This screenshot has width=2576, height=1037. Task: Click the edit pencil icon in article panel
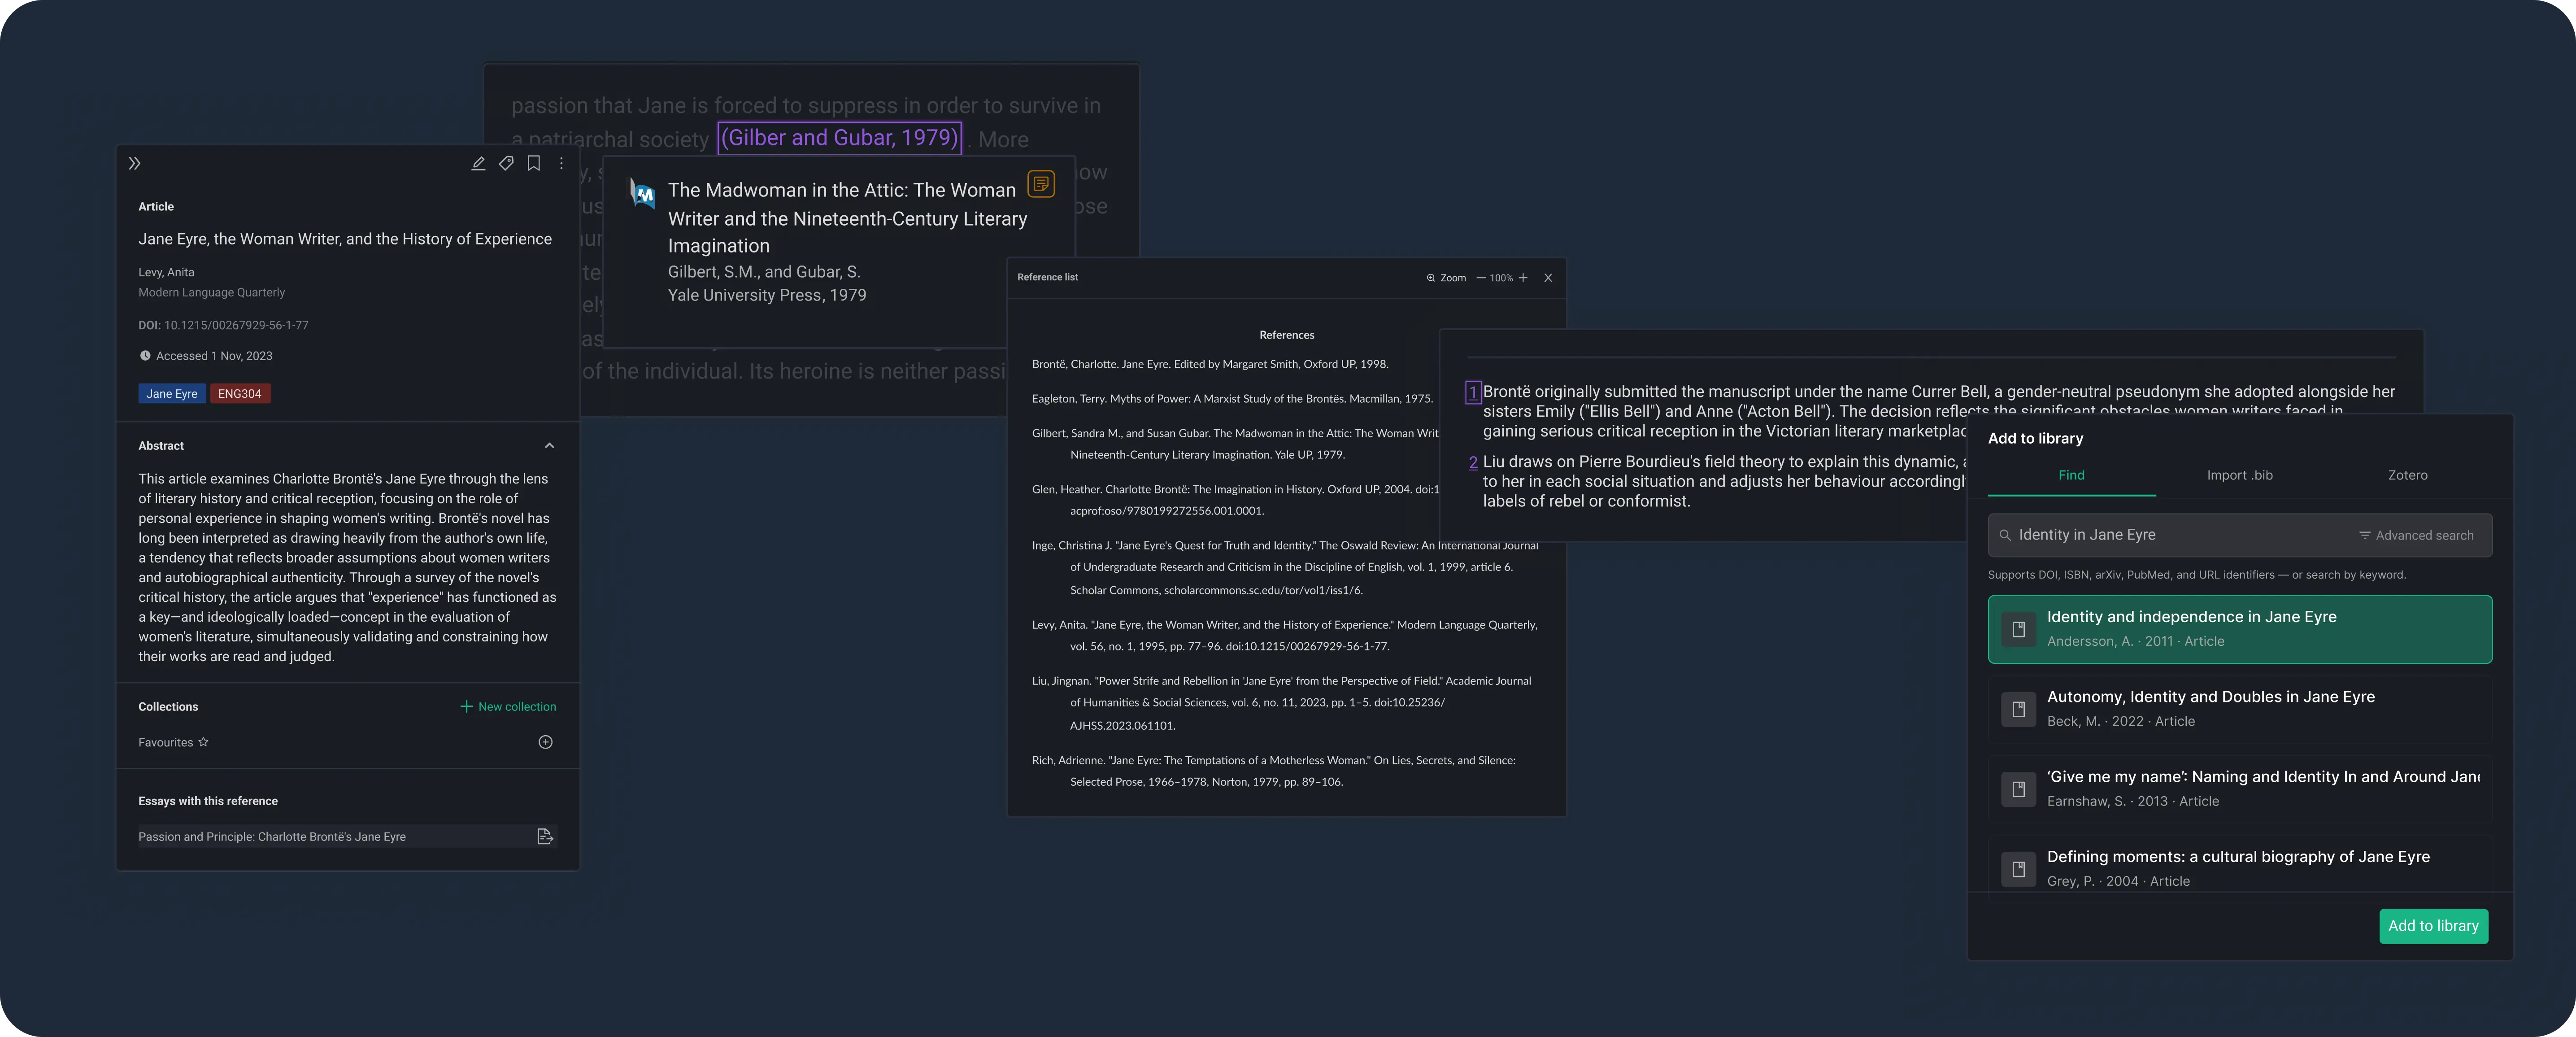(x=478, y=163)
